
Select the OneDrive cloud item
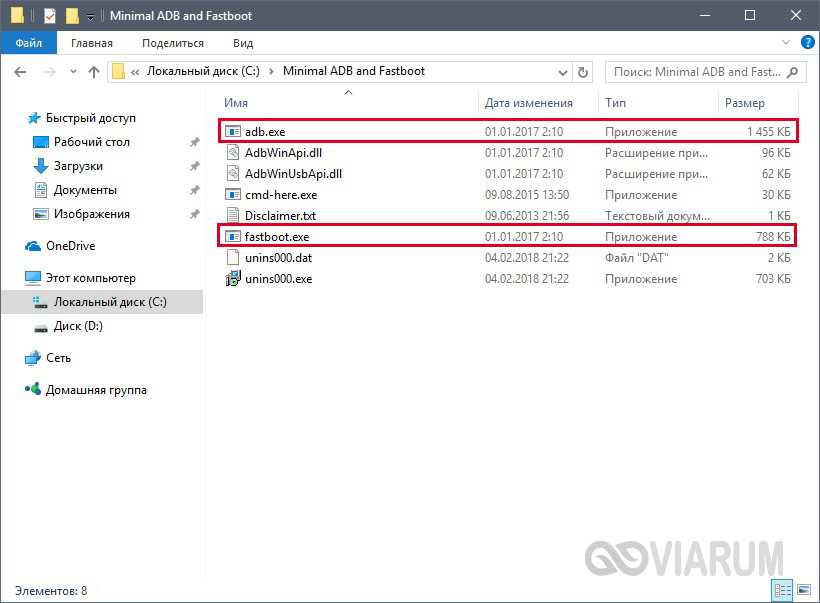tap(70, 246)
